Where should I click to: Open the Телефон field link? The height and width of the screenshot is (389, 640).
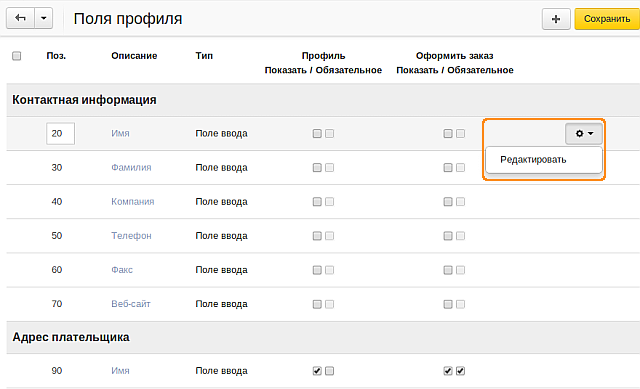(x=131, y=236)
